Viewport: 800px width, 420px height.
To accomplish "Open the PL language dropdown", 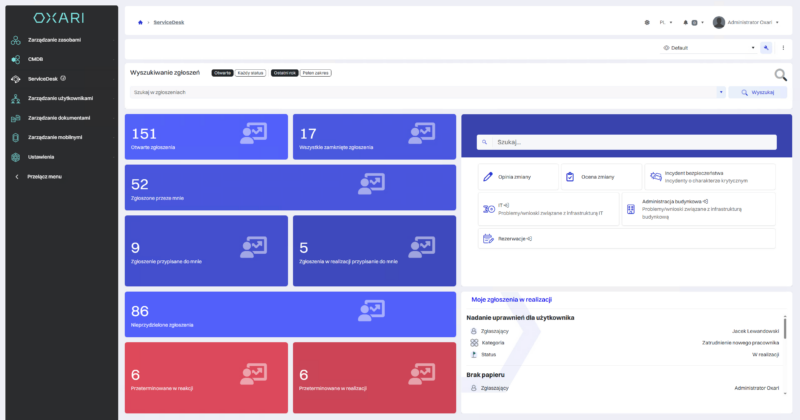I will click(663, 21).
